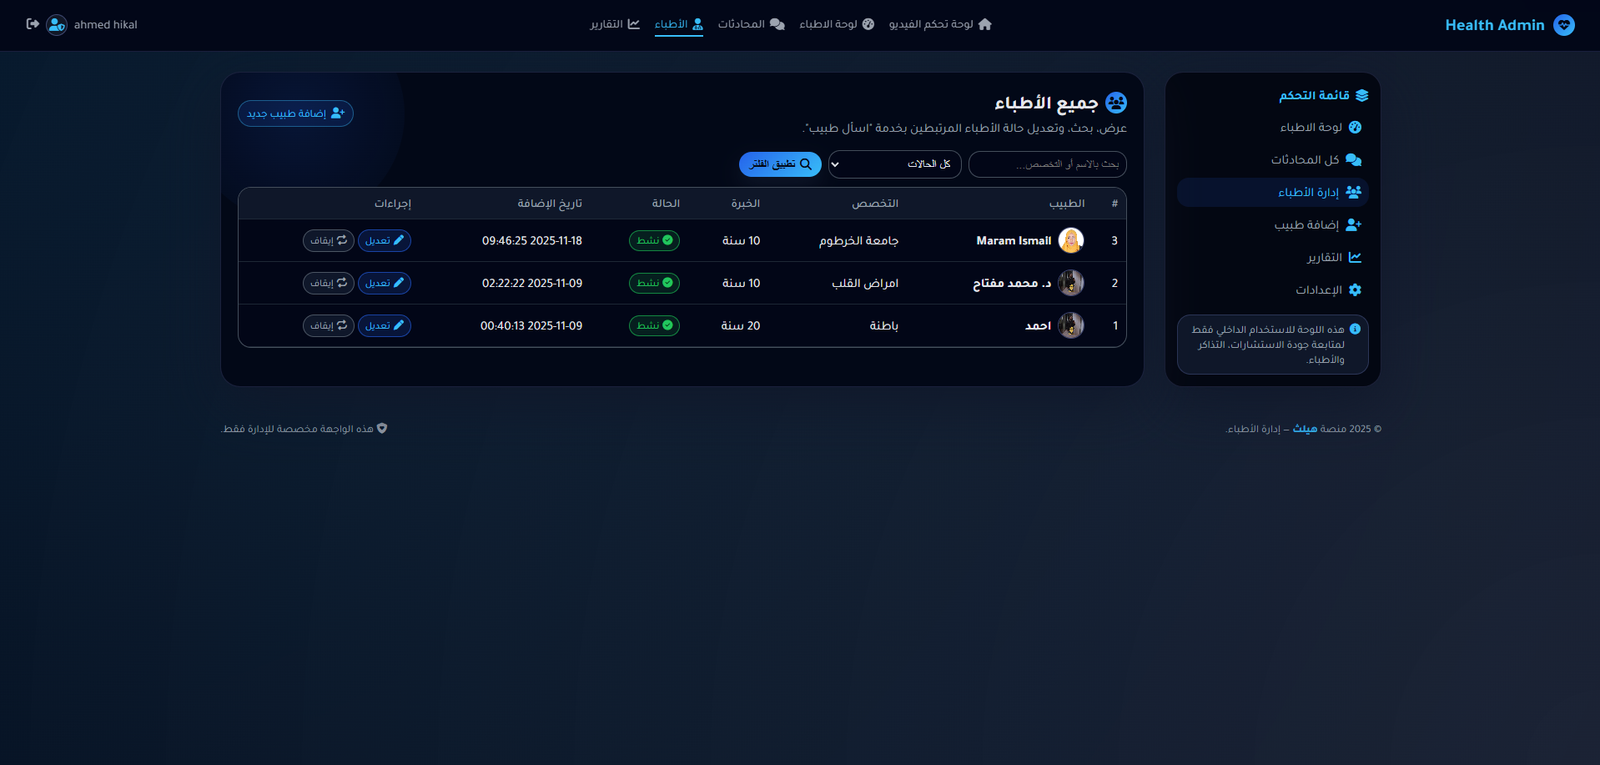This screenshot has width=1600, height=765.
Task: Focus the search by name or specialty field
Action: coord(1047,164)
